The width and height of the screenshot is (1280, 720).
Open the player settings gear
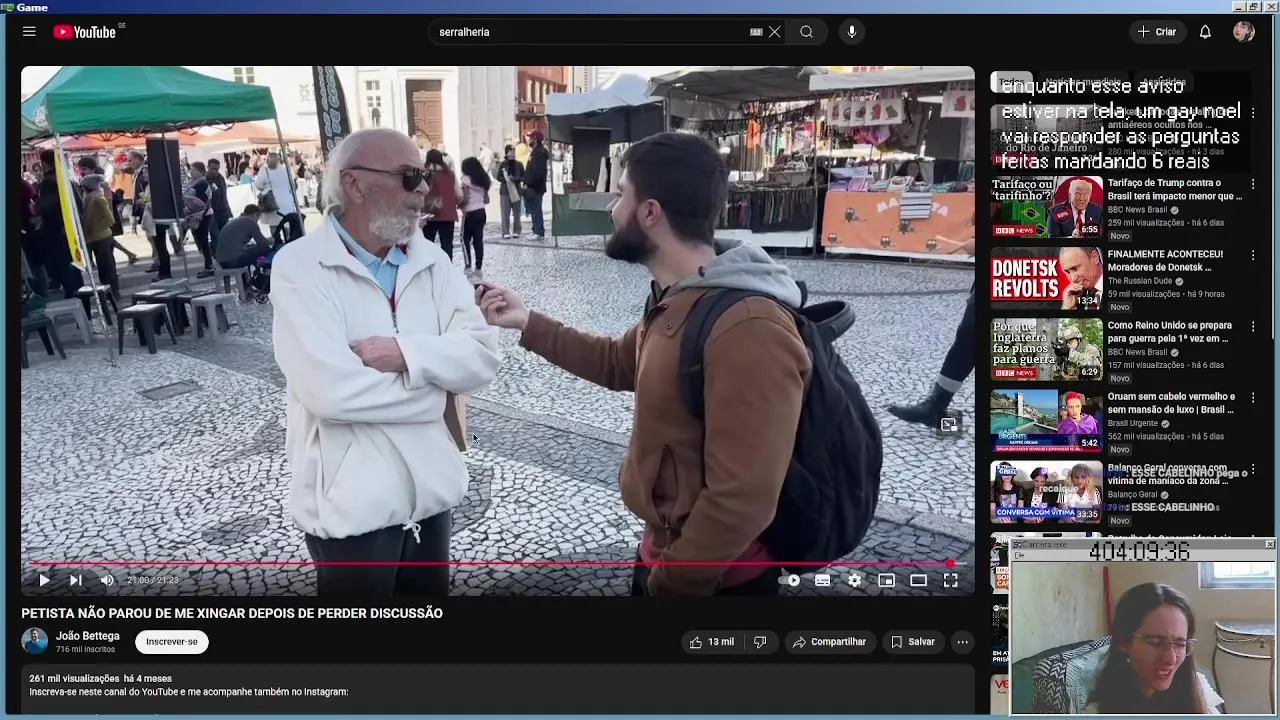854,580
